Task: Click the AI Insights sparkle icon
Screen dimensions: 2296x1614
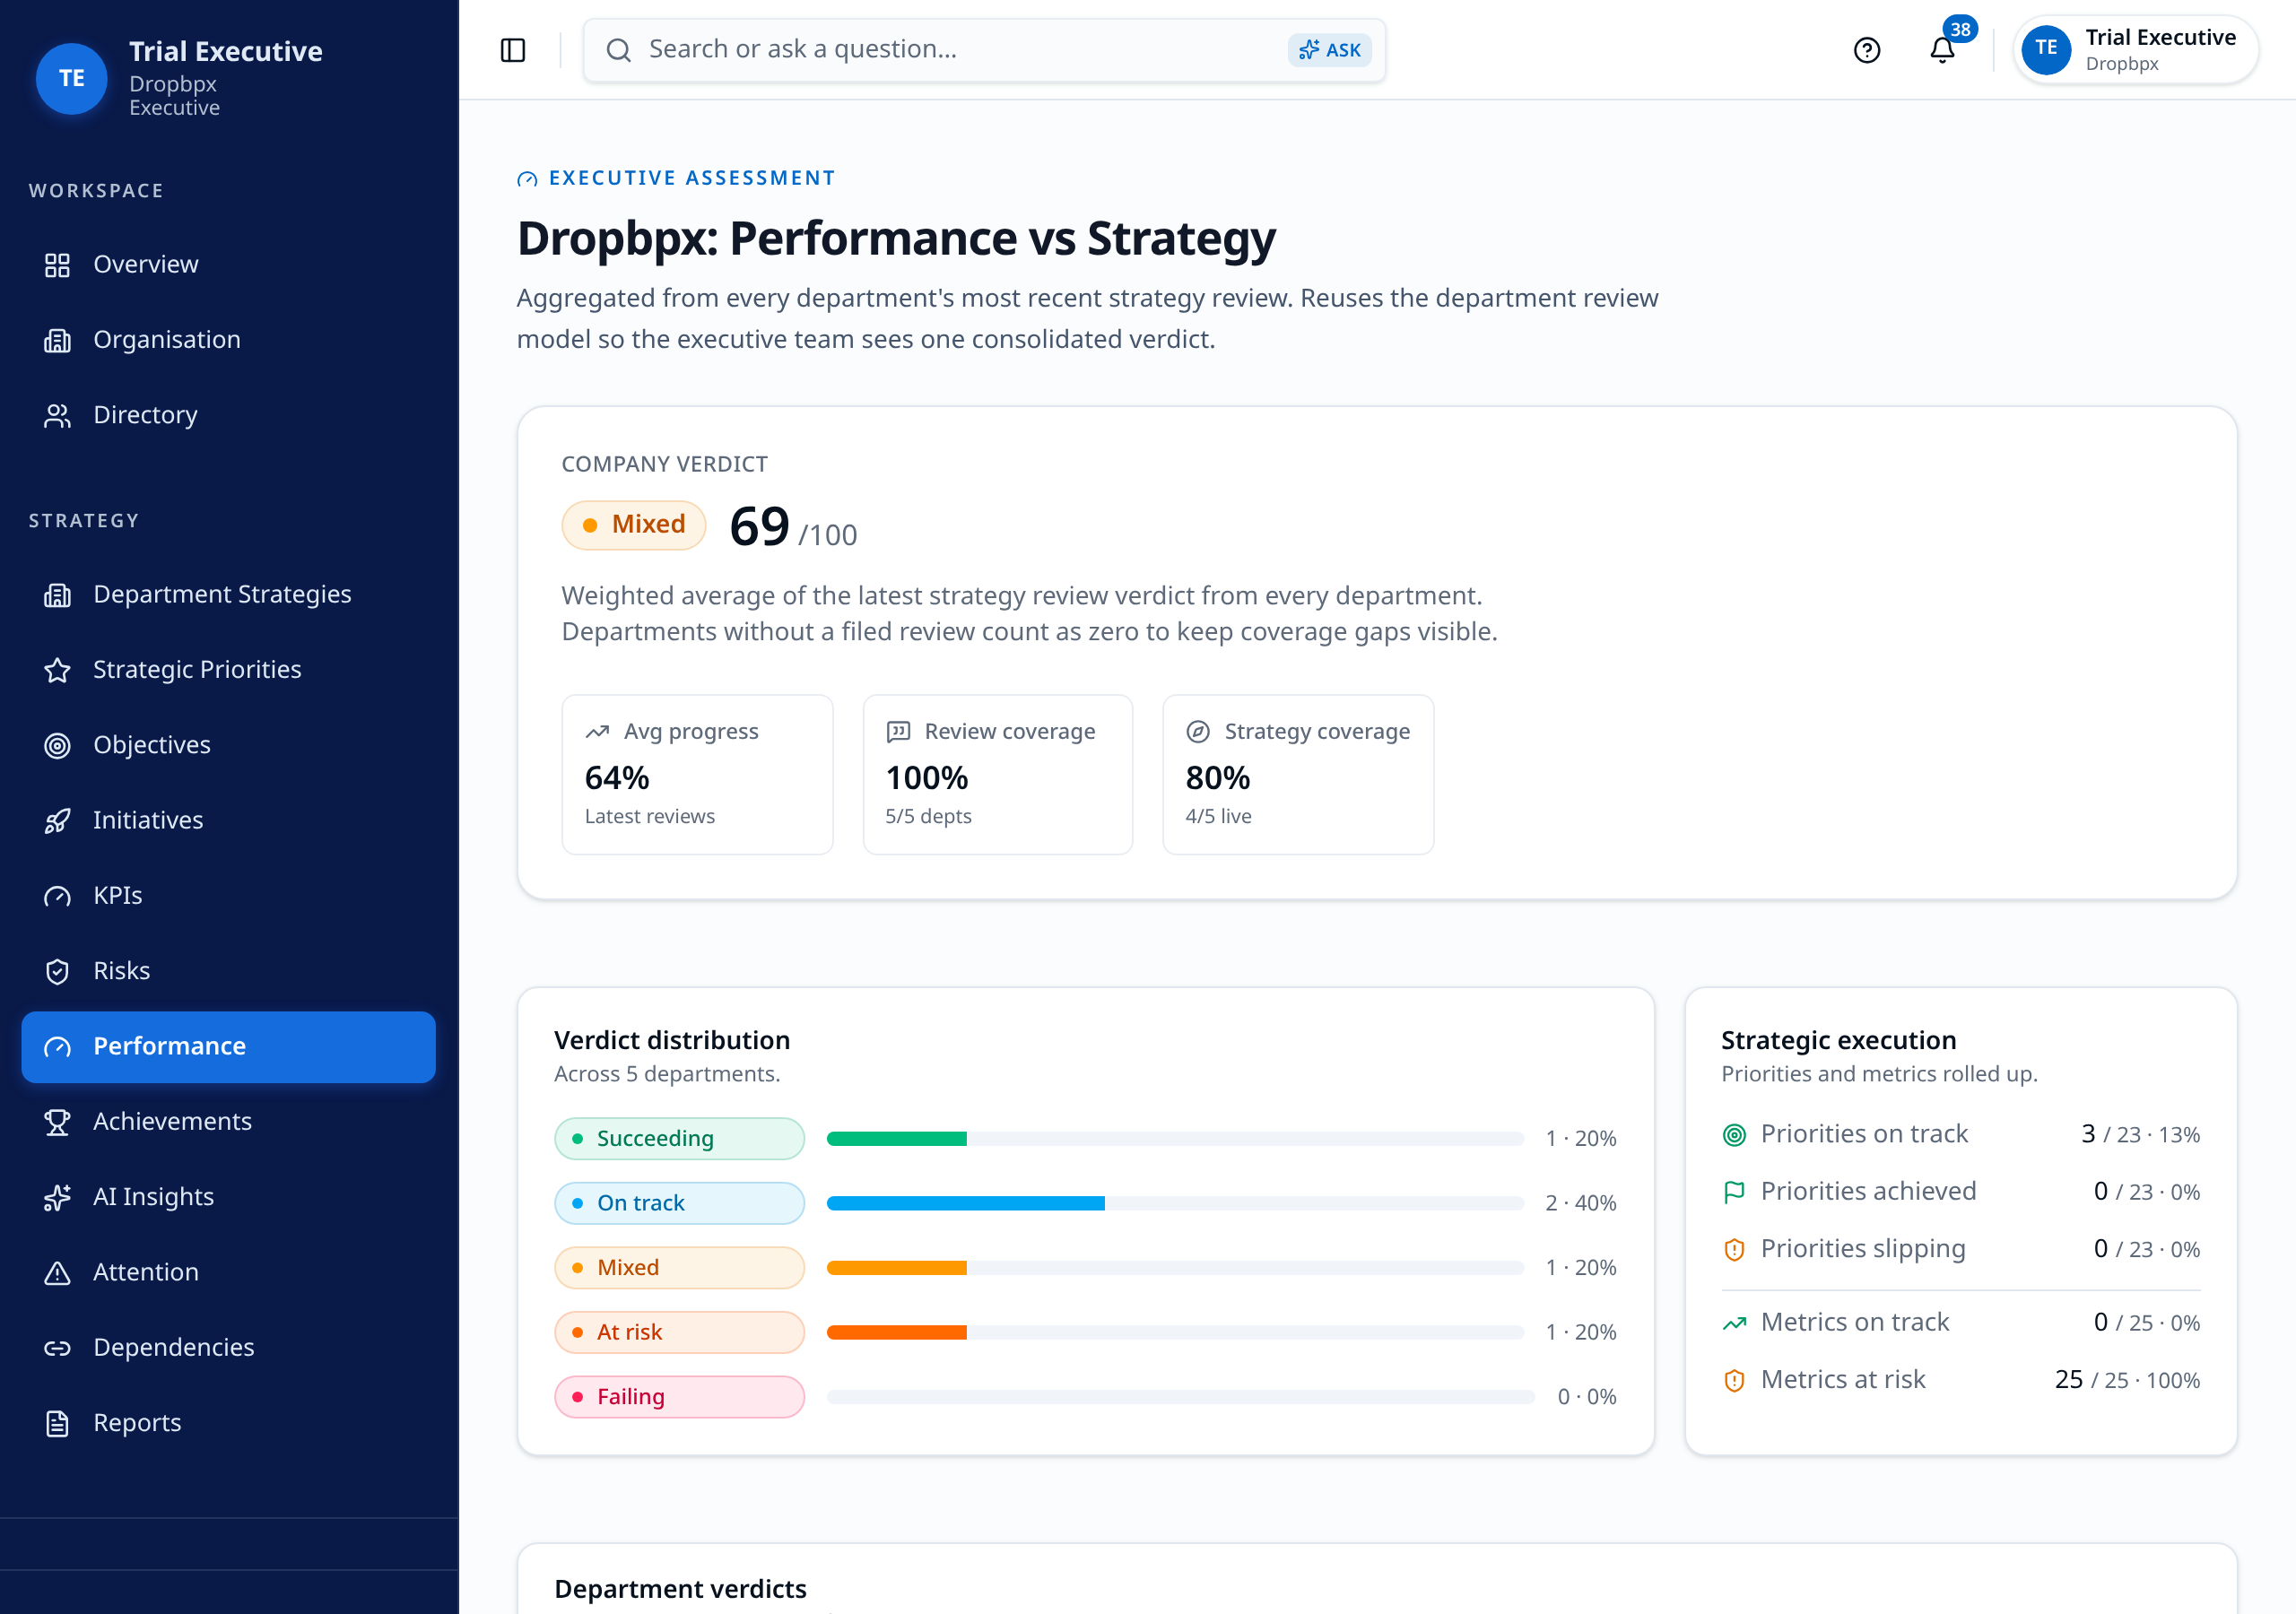Action: 57,1197
